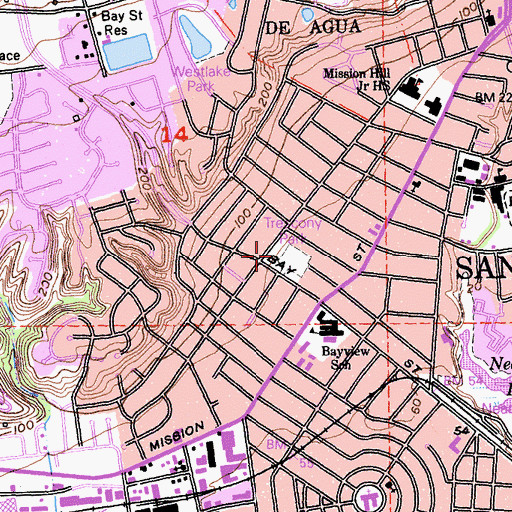Click the Westlake Park pond
This screenshot has height=512, width=512.
(x=195, y=37)
